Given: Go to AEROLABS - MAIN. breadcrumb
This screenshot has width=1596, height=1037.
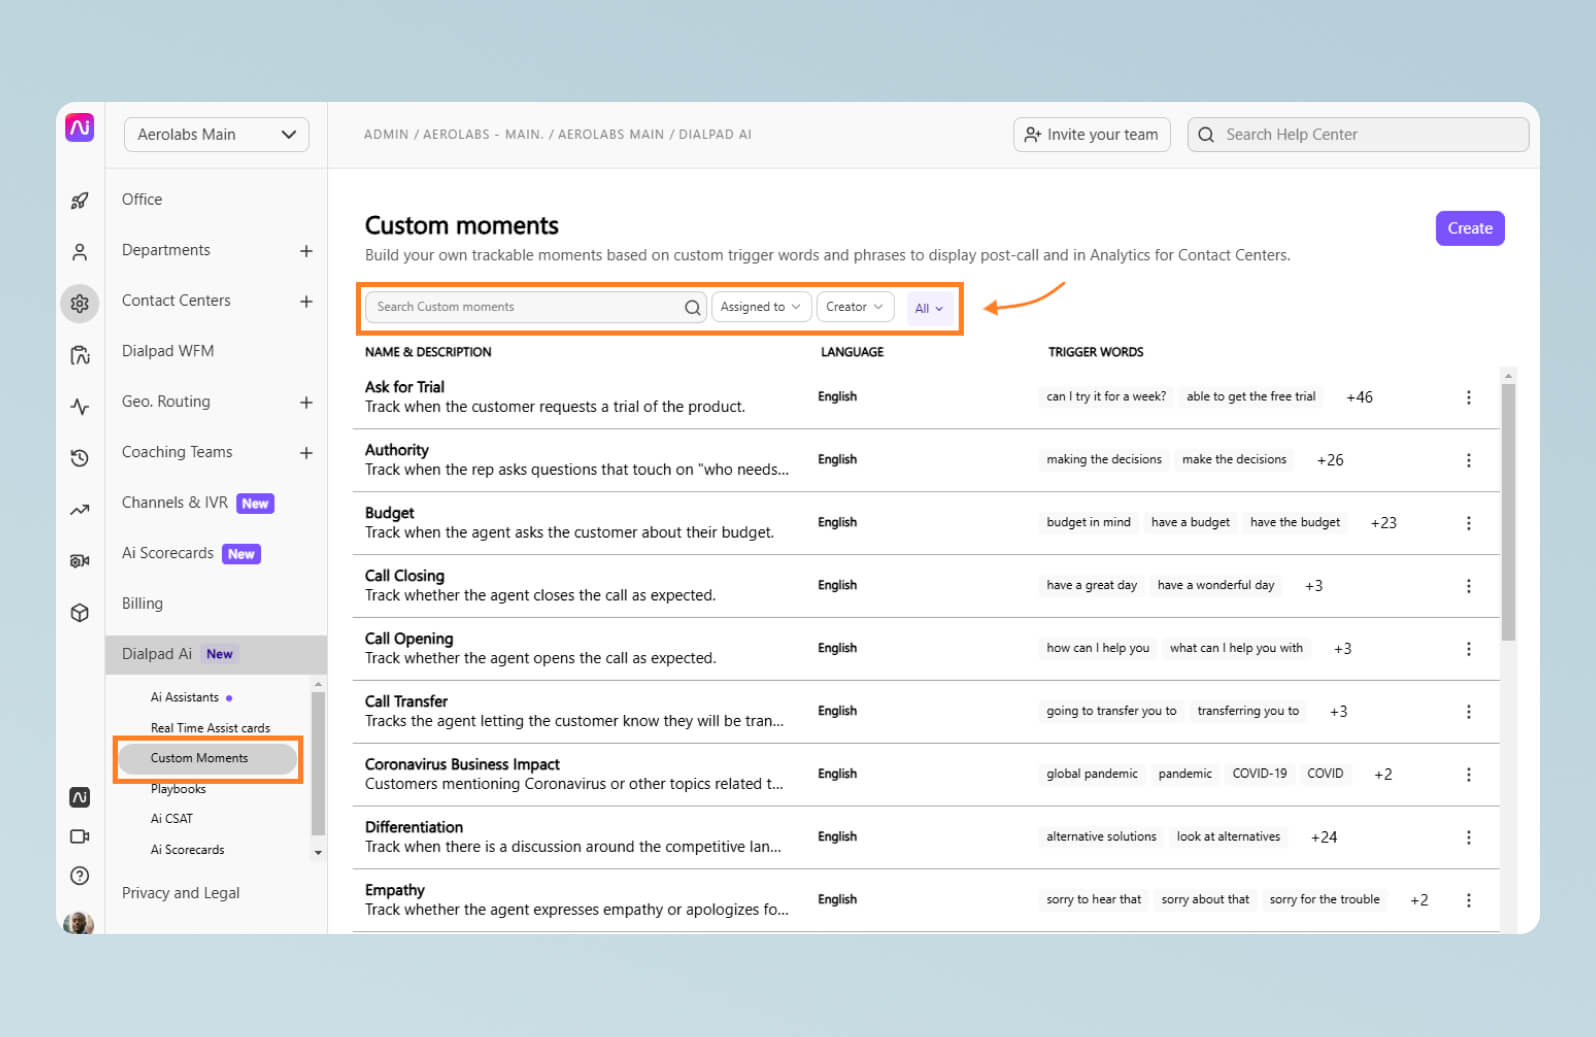Looking at the screenshot, I should [x=483, y=134].
